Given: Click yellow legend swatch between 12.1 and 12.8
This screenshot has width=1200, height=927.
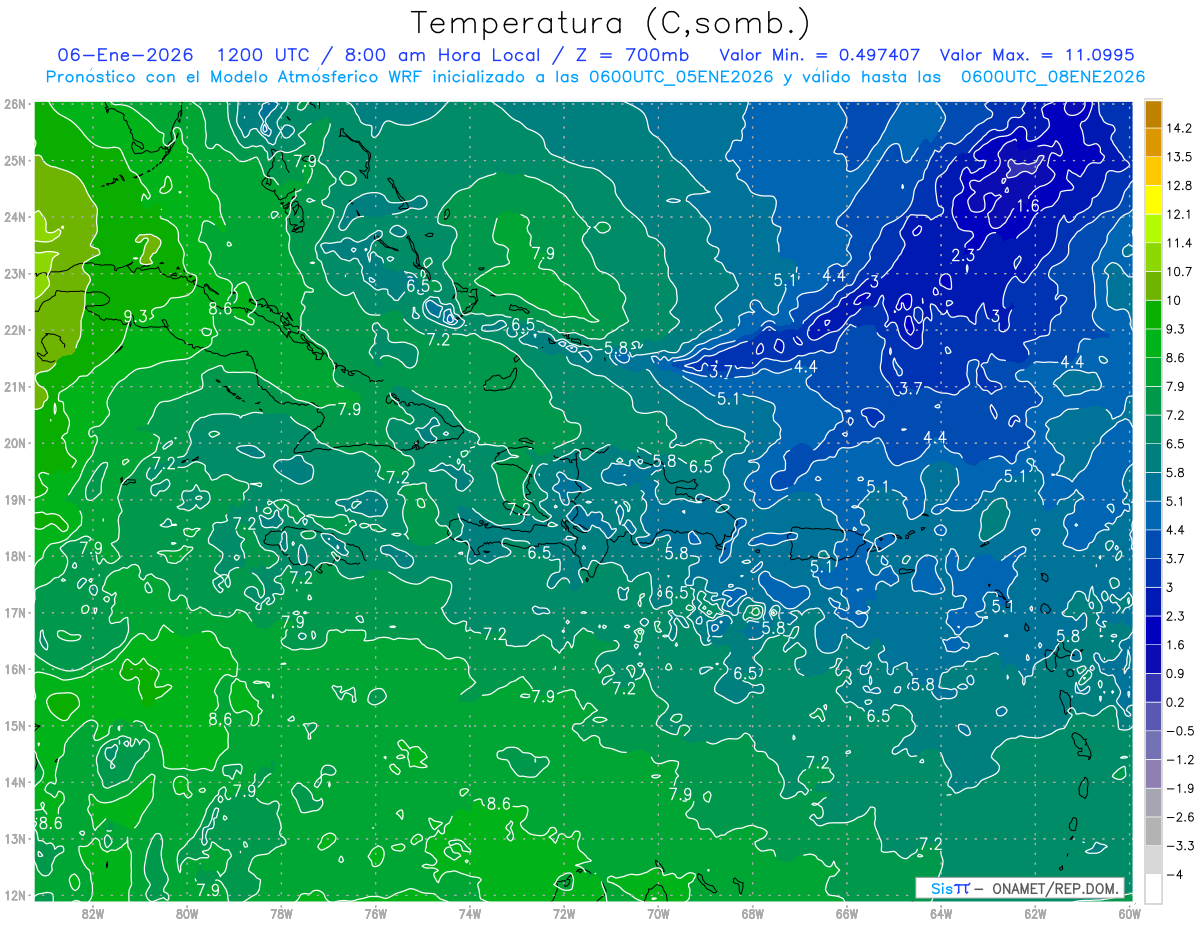Looking at the screenshot, I should point(1153,200).
